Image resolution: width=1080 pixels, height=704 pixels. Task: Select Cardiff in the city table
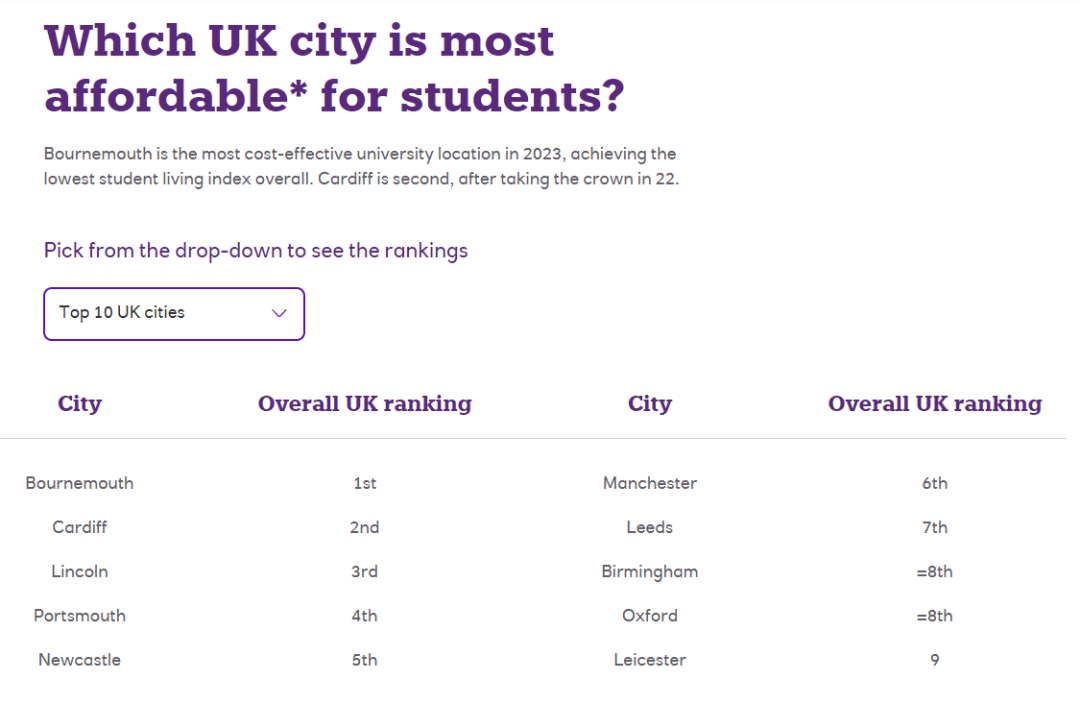[x=80, y=527]
